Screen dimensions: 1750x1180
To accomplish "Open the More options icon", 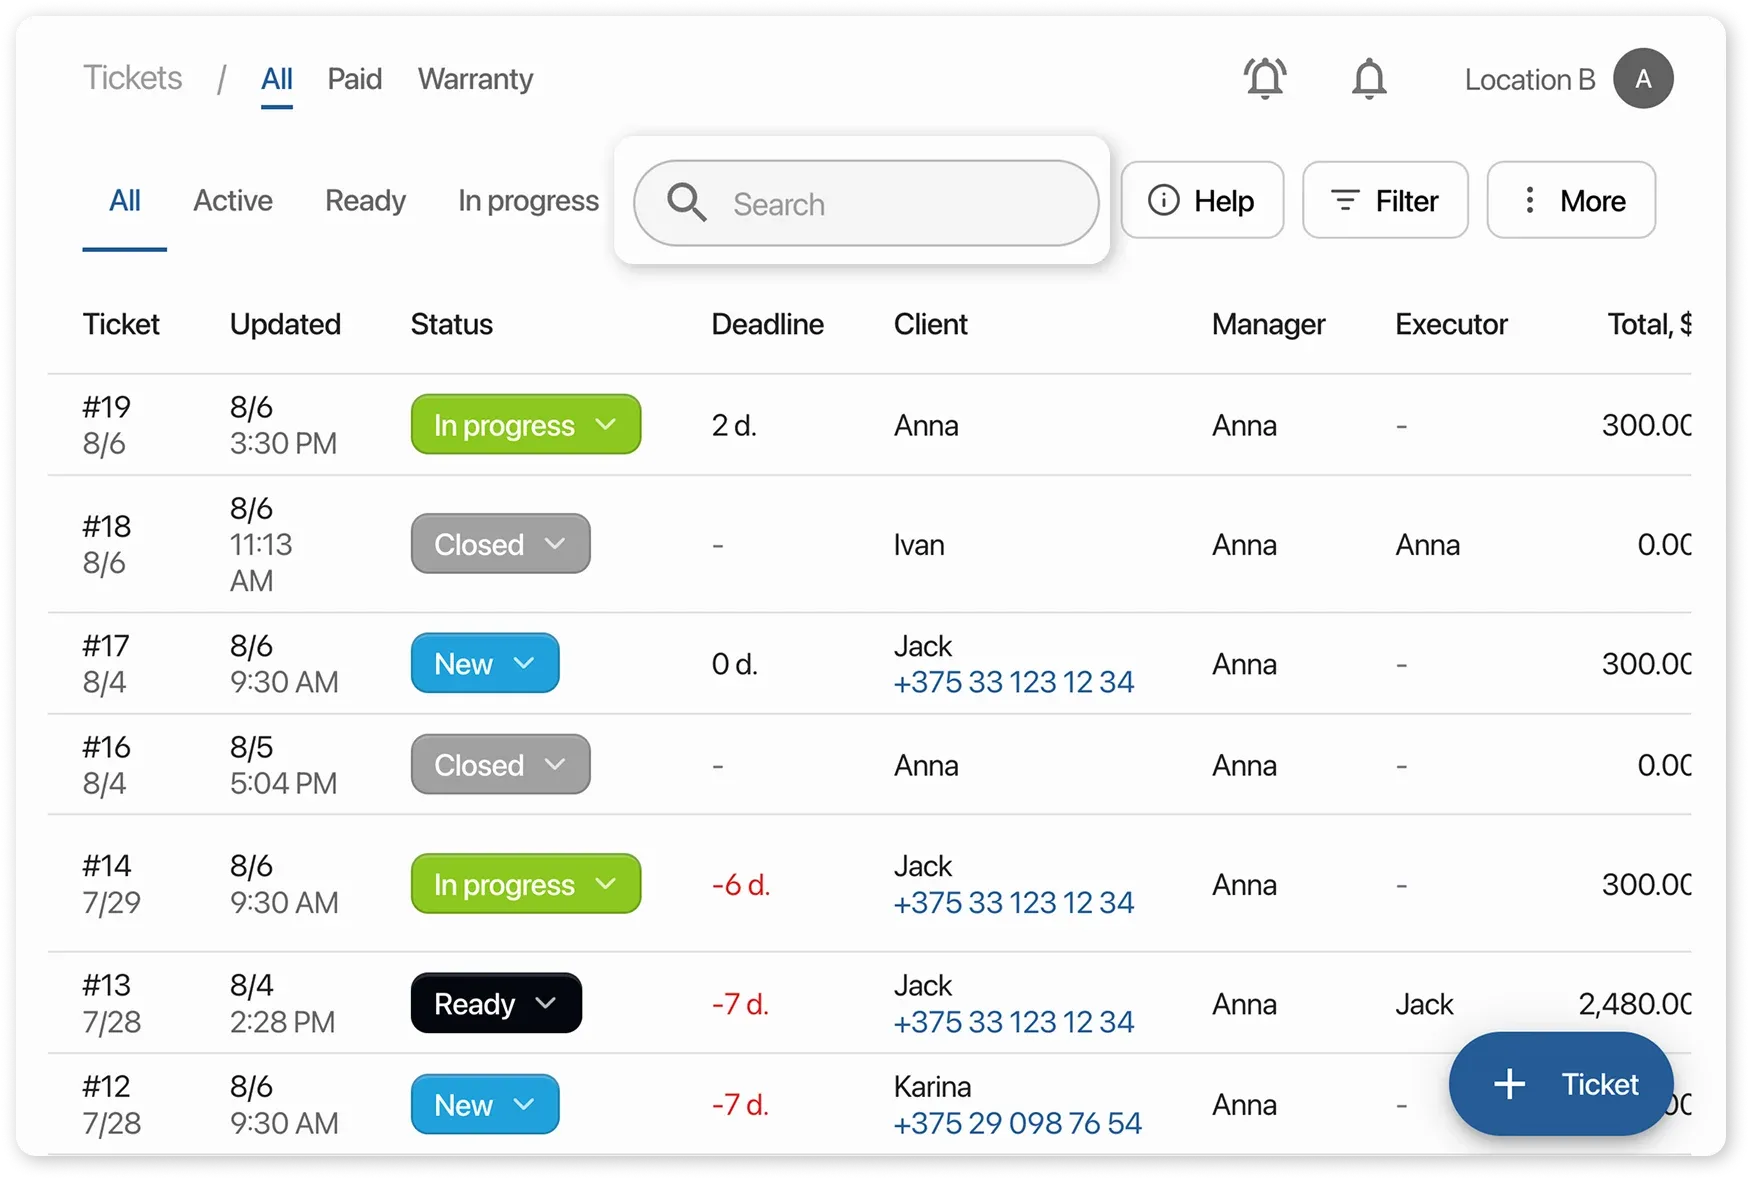I will click(x=1529, y=200).
